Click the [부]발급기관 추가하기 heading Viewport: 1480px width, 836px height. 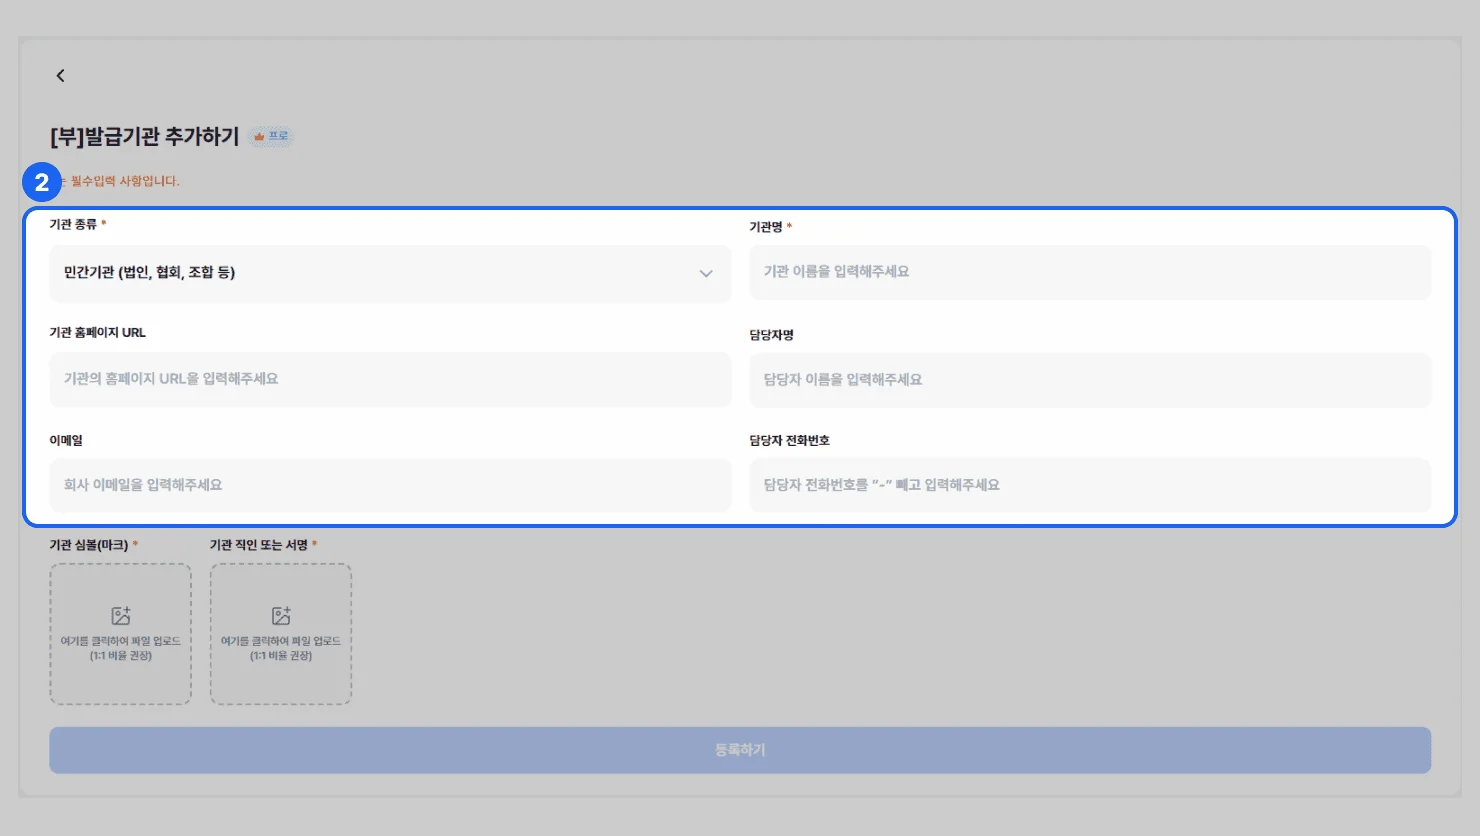145,136
